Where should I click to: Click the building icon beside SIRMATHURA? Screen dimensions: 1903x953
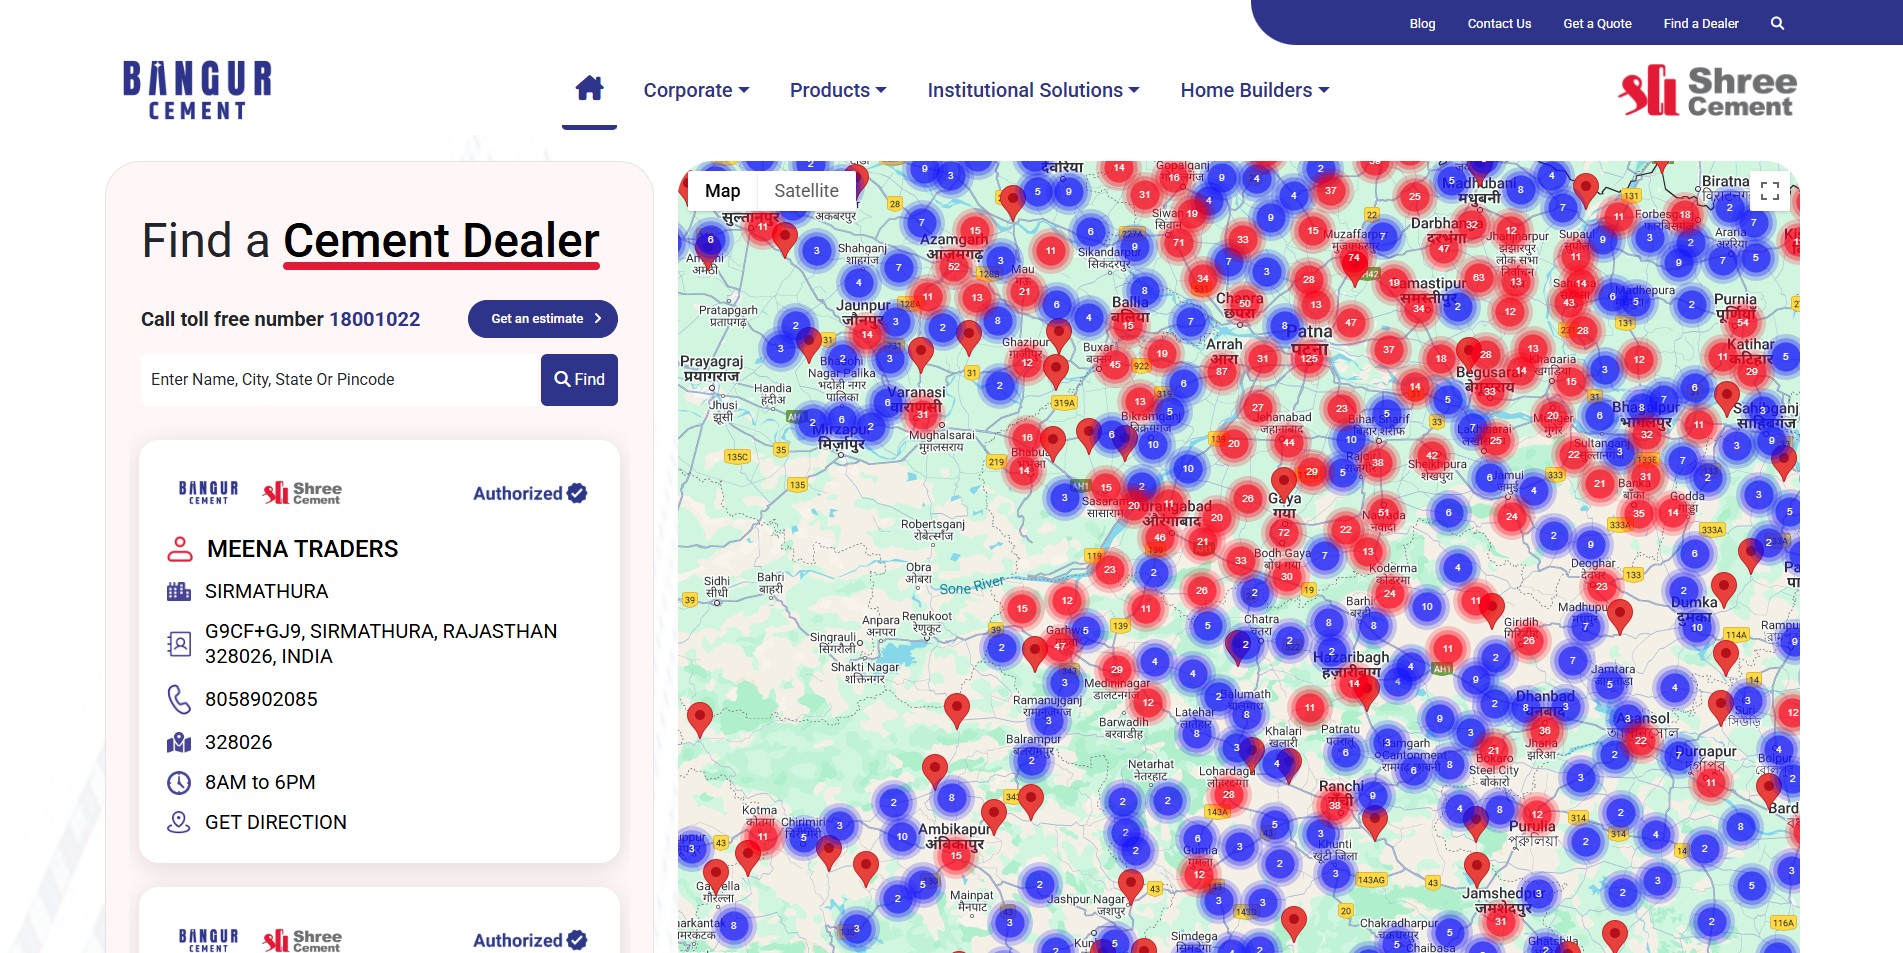click(180, 591)
